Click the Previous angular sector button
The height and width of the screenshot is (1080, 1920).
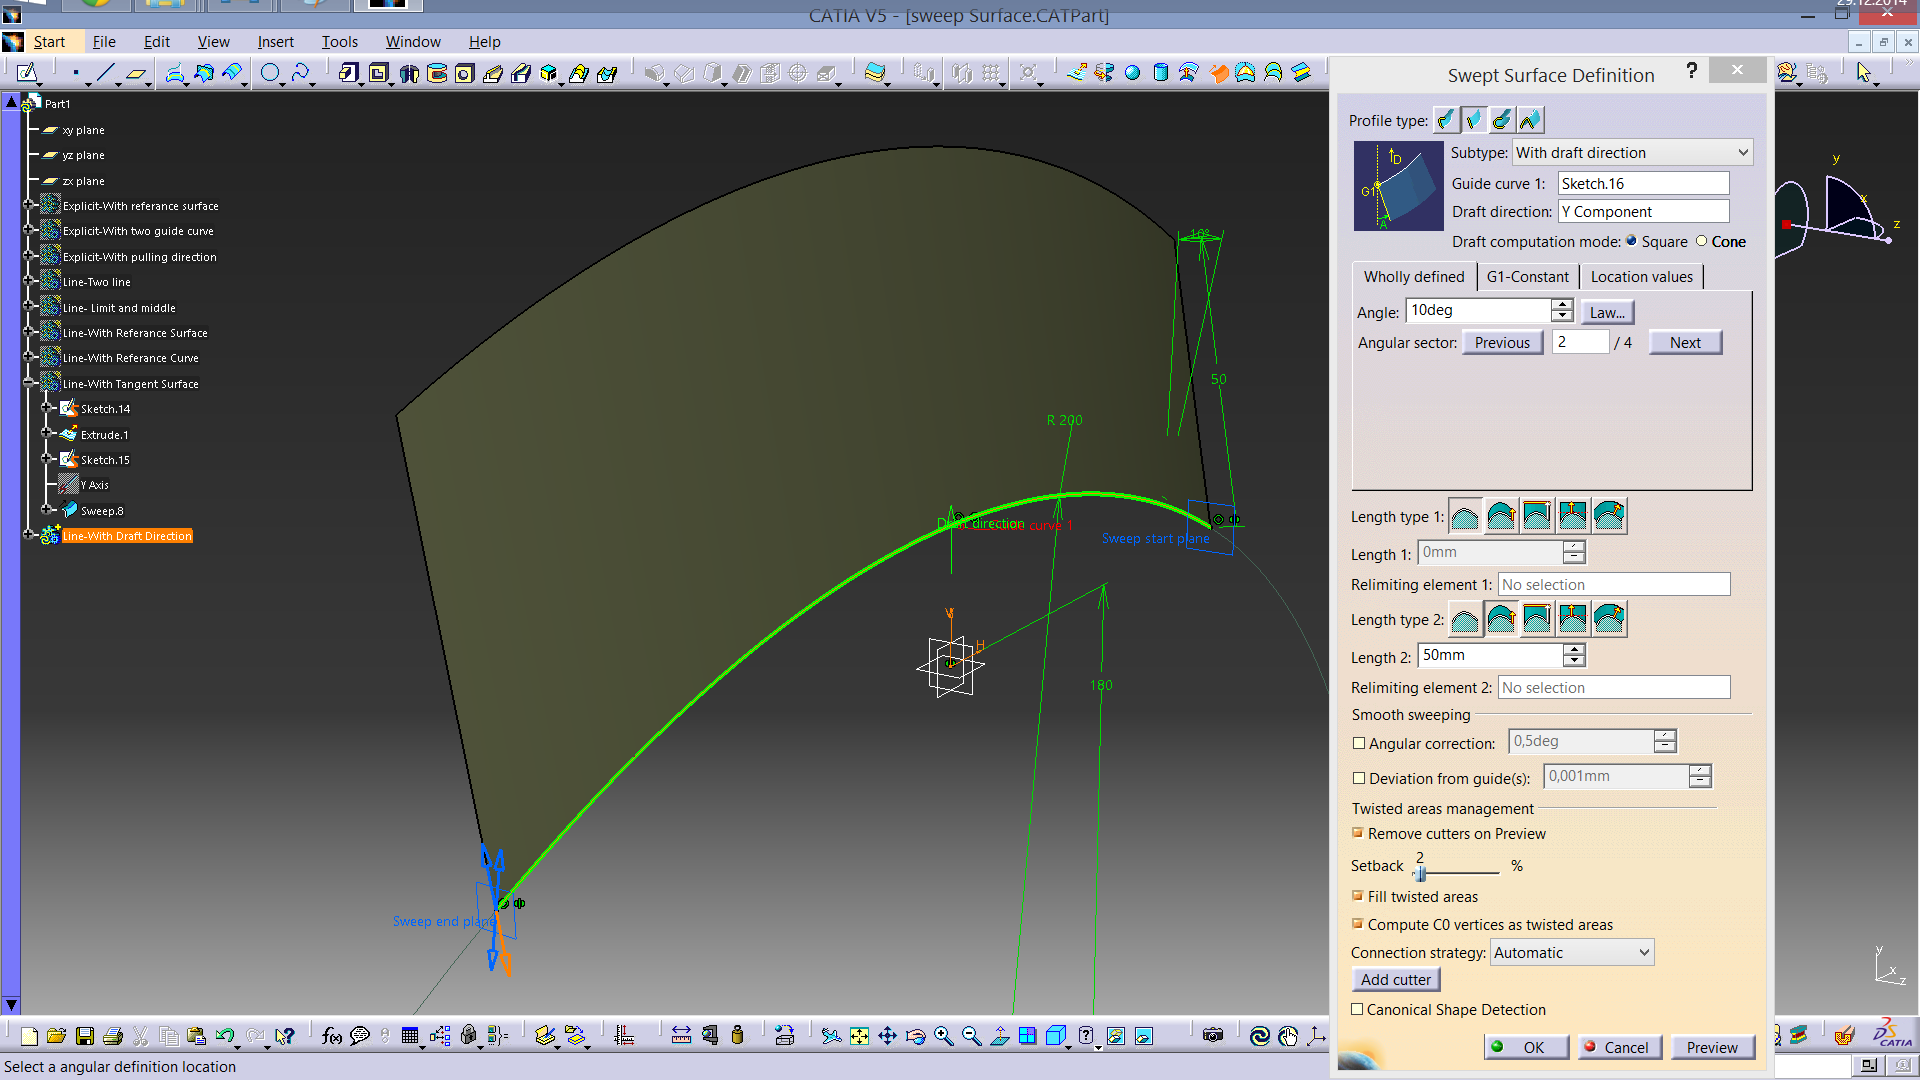tap(1502, 342)
